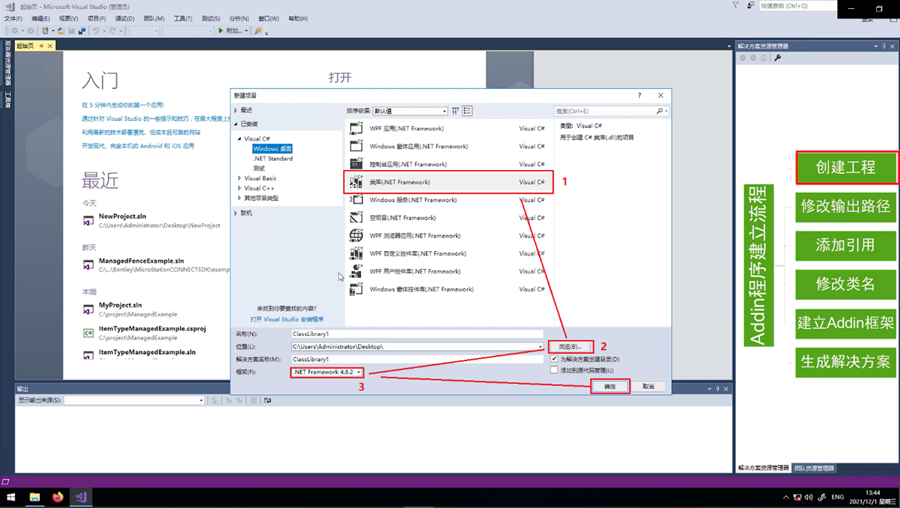Select the WPF 自定义控件库 template
The image size is (900, 508).
[449, 253]
